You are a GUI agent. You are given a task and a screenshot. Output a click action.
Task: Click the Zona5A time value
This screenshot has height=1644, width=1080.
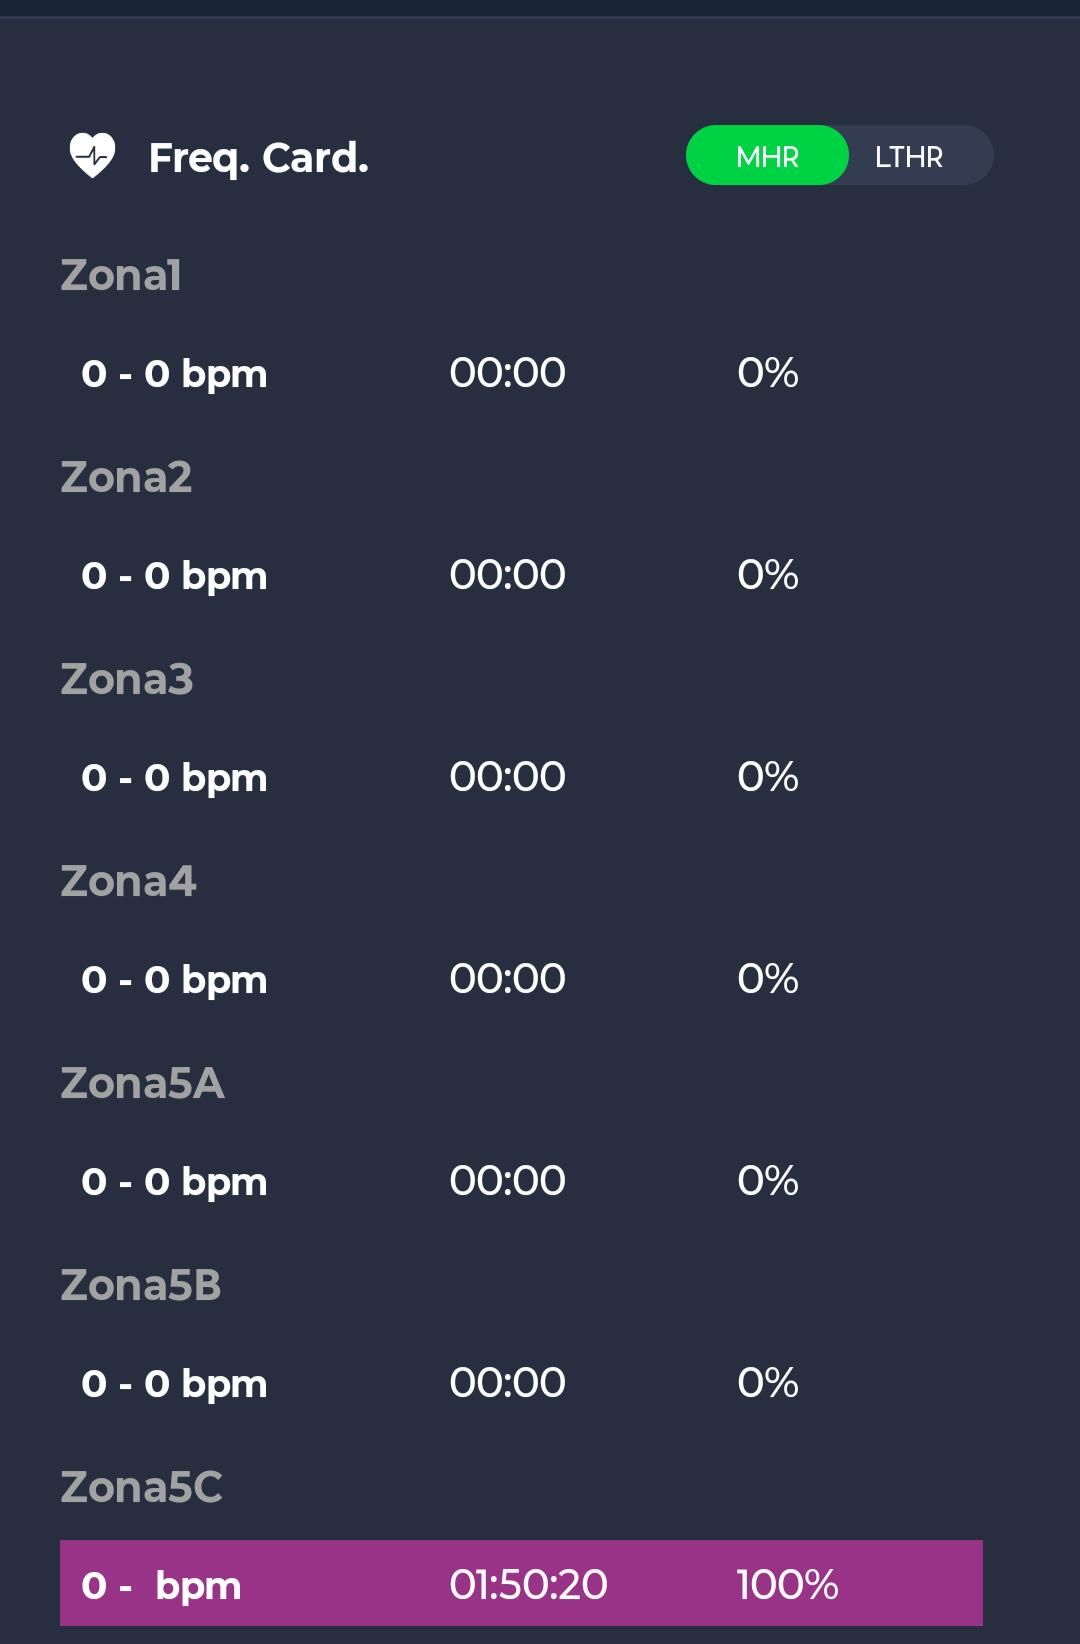click(507, 1181)
